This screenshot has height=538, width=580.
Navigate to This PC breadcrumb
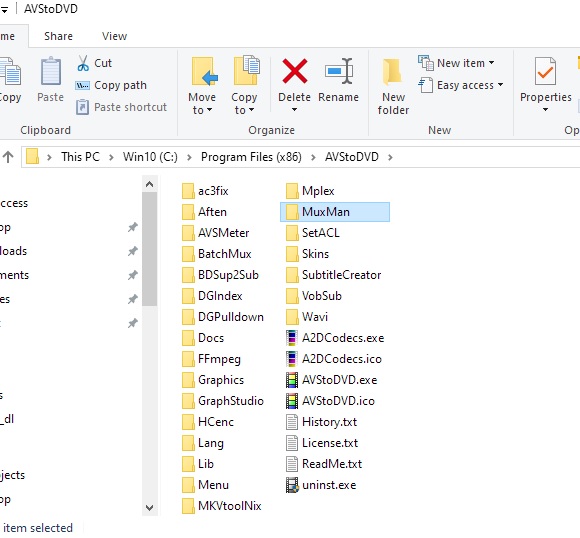[80, 157]
